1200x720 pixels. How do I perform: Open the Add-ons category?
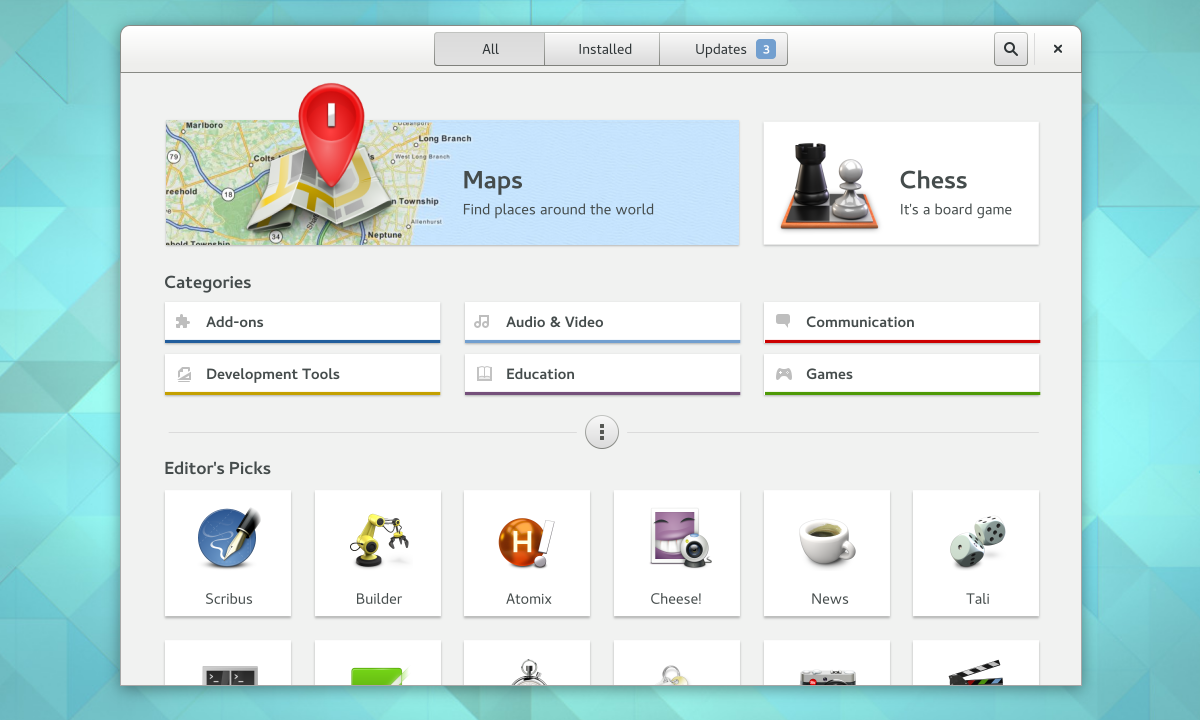(302, 322)
